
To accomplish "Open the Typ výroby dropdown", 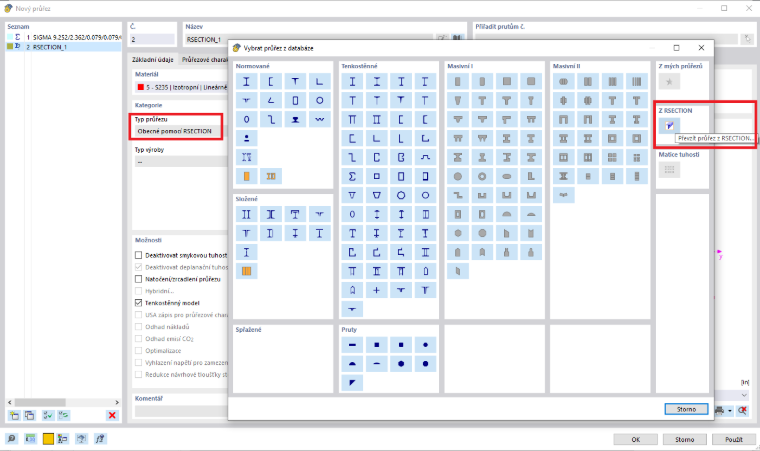I will tap(181, 161).
